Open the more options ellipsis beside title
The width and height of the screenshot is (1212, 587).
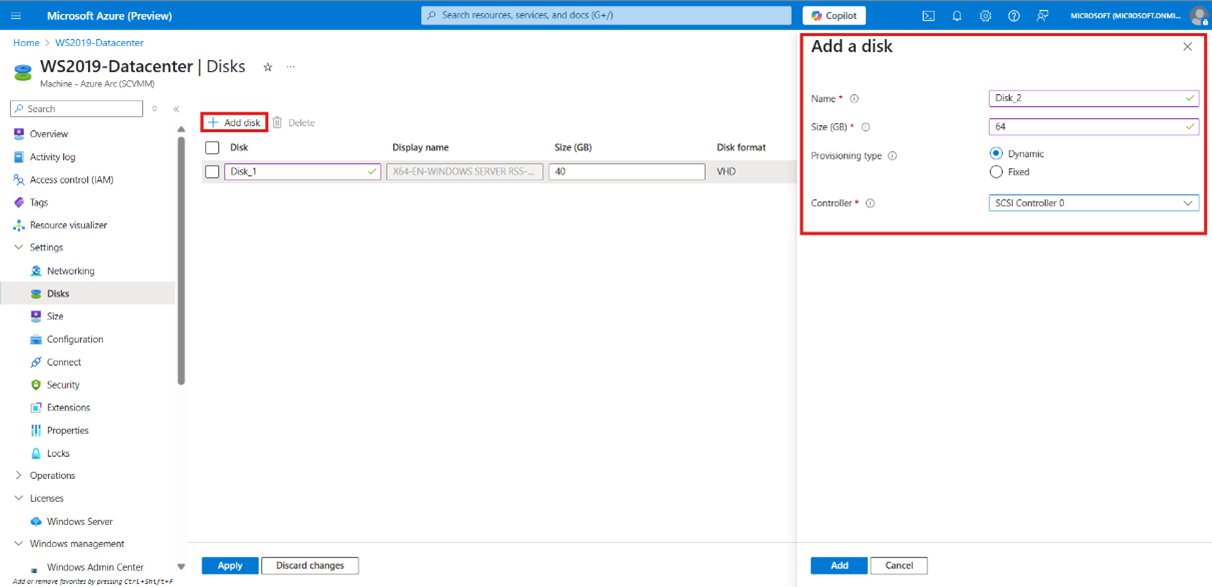coord(291,67)
